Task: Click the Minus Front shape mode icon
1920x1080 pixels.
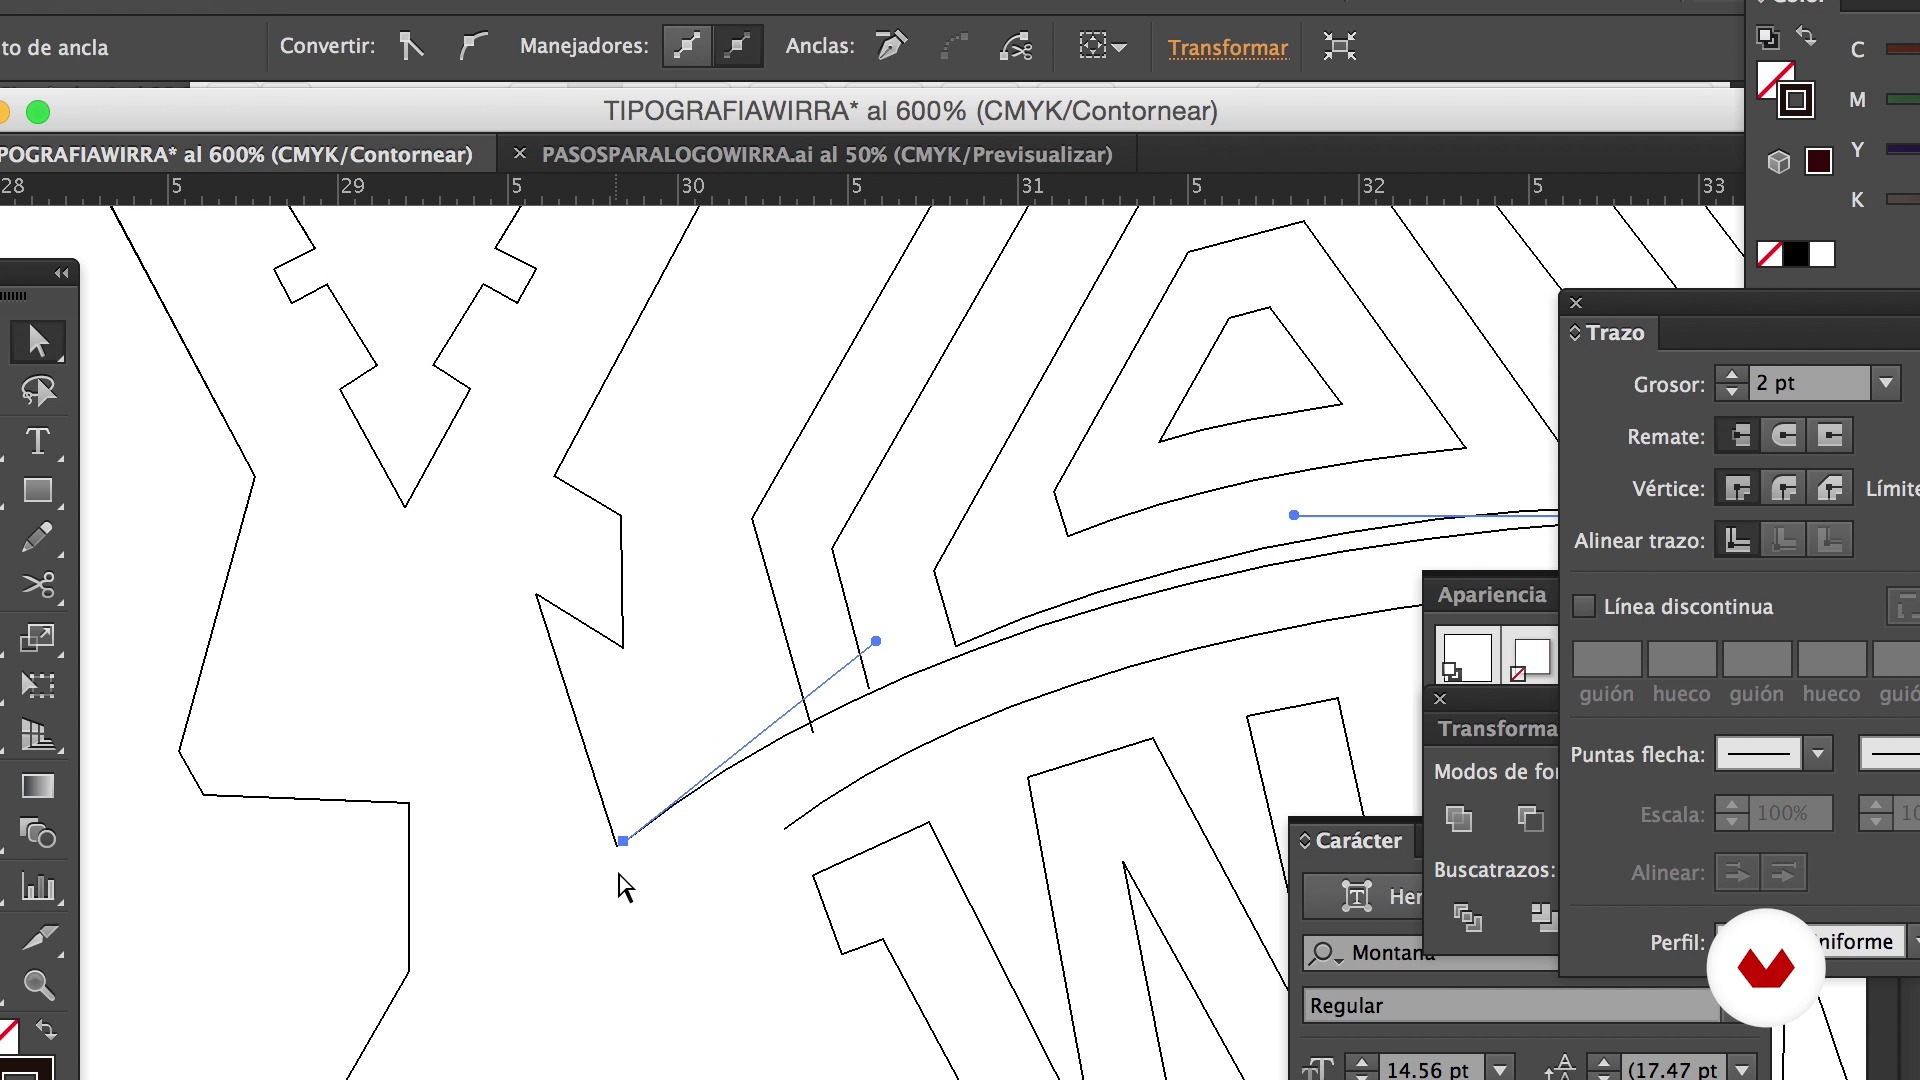Action: click(1530, 818)
